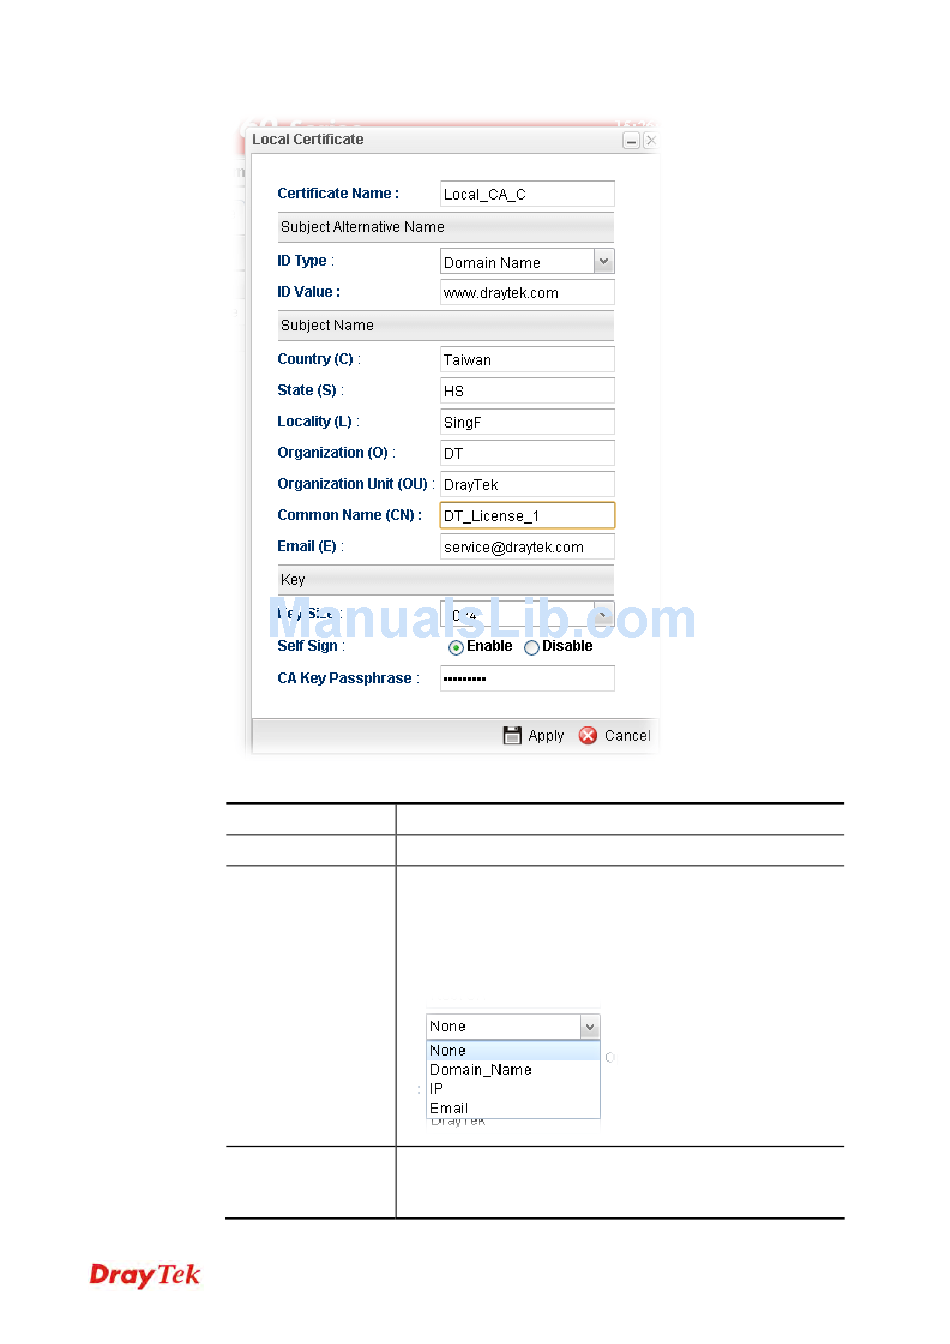Click the State field containing HS

coord(527,391)
